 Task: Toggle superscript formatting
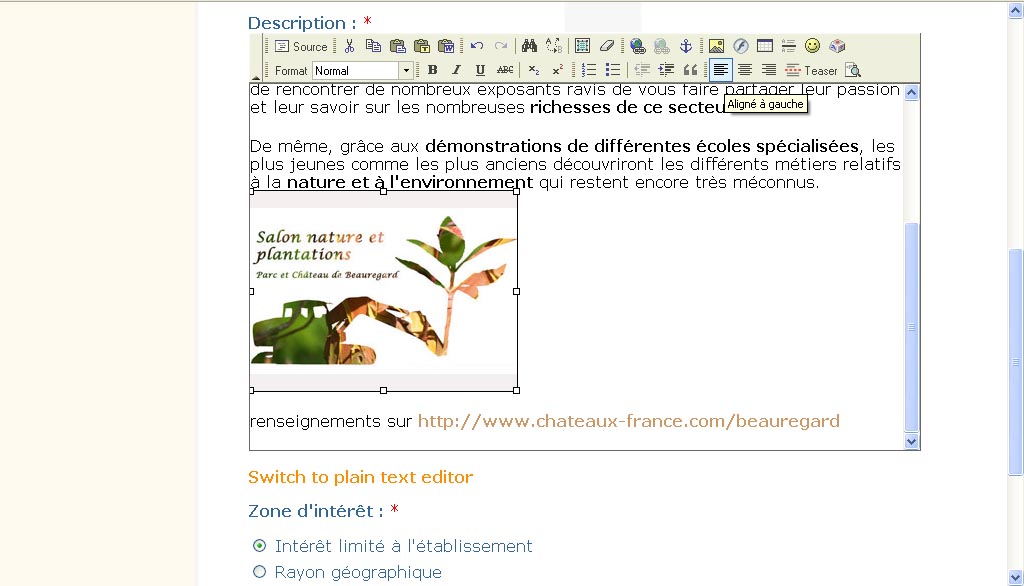558,70
